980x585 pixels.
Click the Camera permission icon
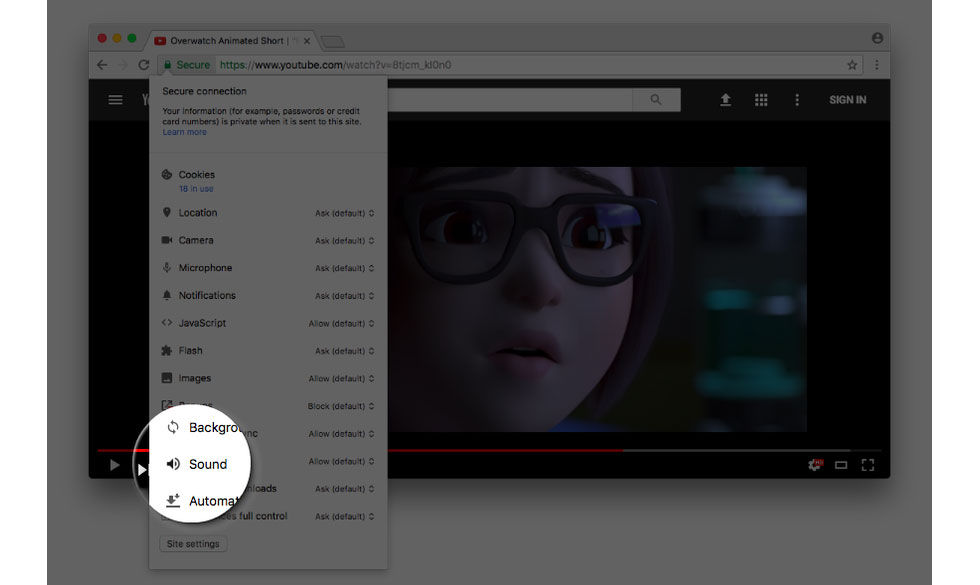point(167,240)
